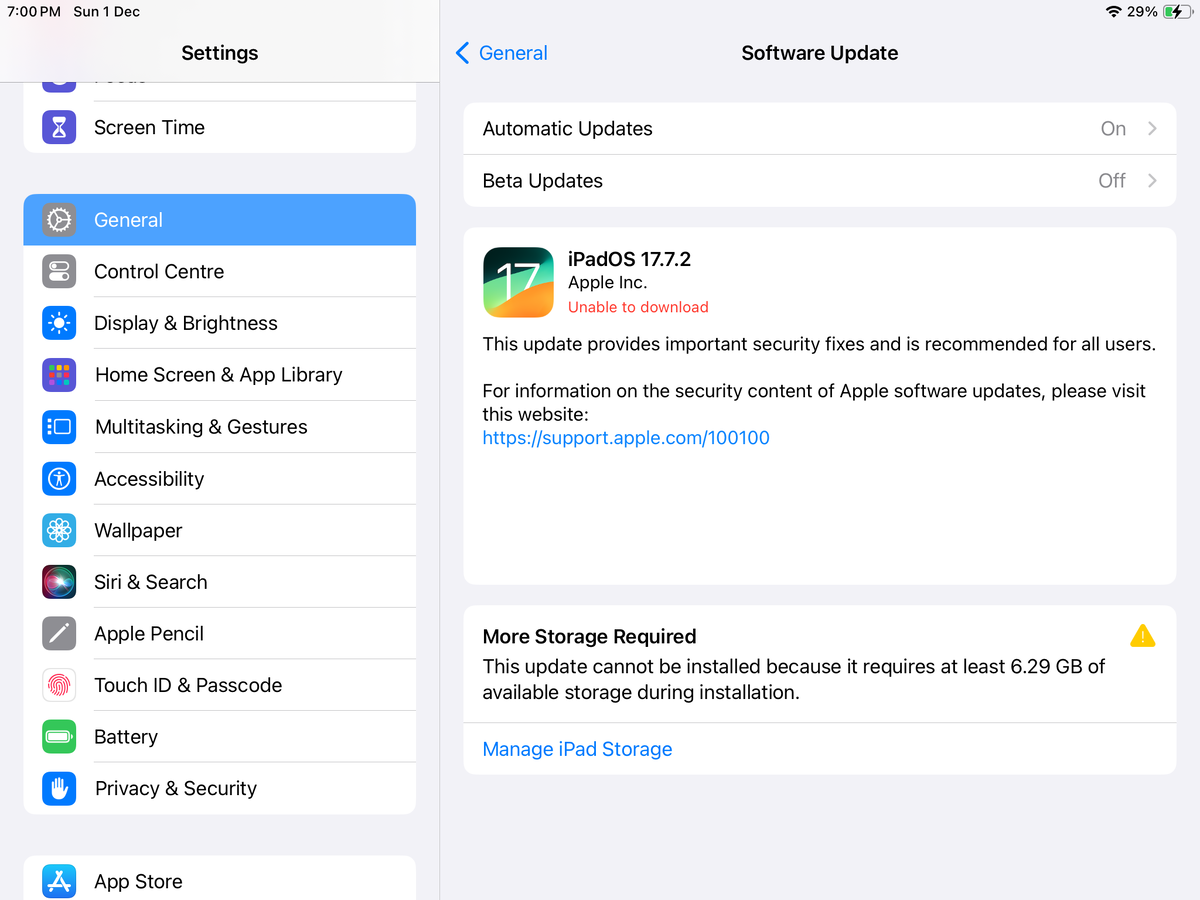
Task: Tap the battery indicator in the status bar
Action: [x=1178, y=12]
